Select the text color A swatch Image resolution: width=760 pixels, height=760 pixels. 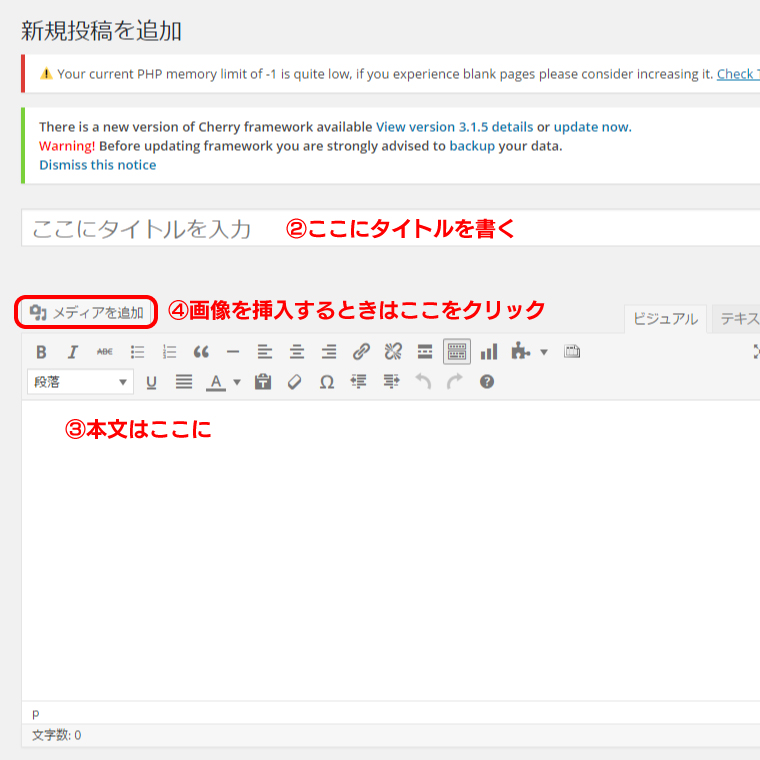(x=215, y=382)
